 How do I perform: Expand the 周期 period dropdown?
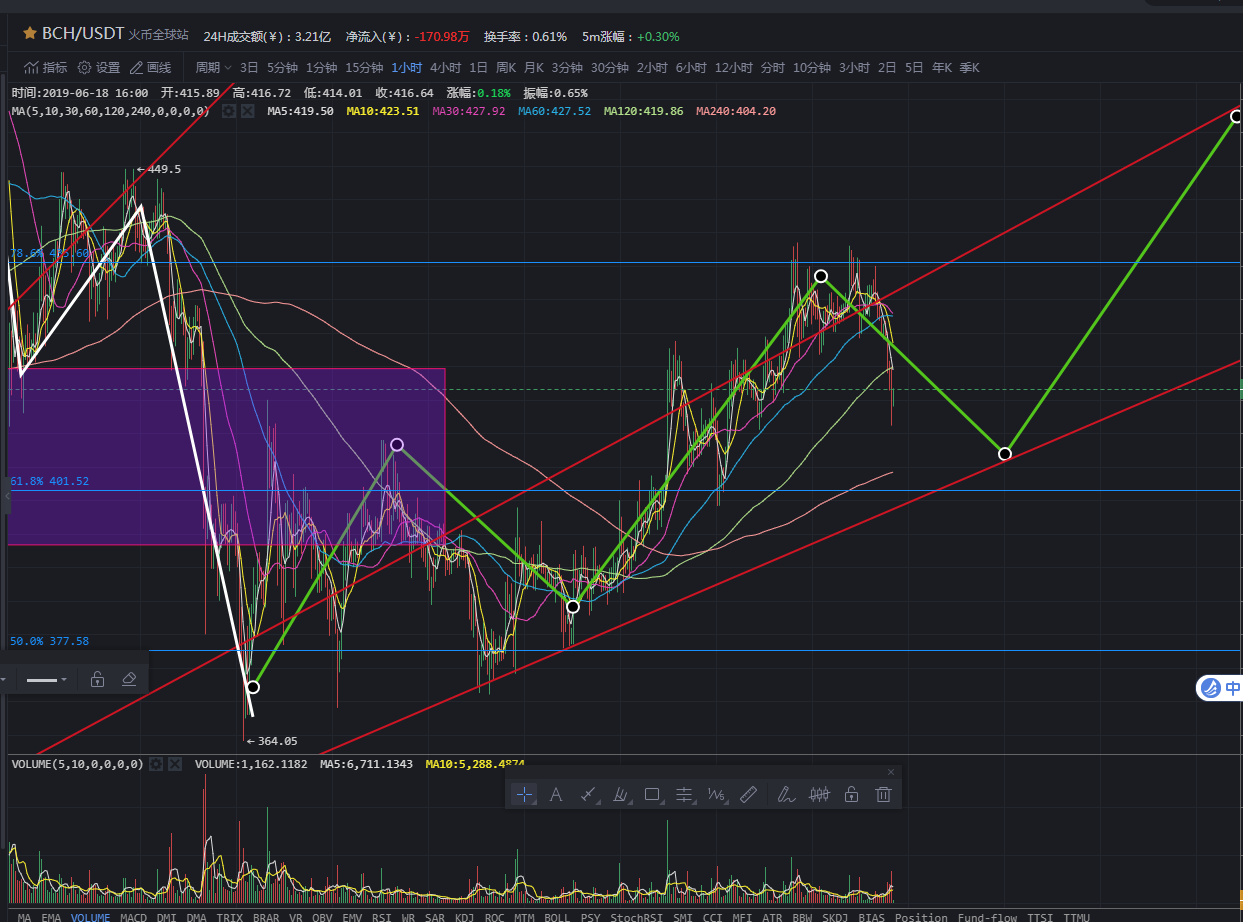click(213, 68)
